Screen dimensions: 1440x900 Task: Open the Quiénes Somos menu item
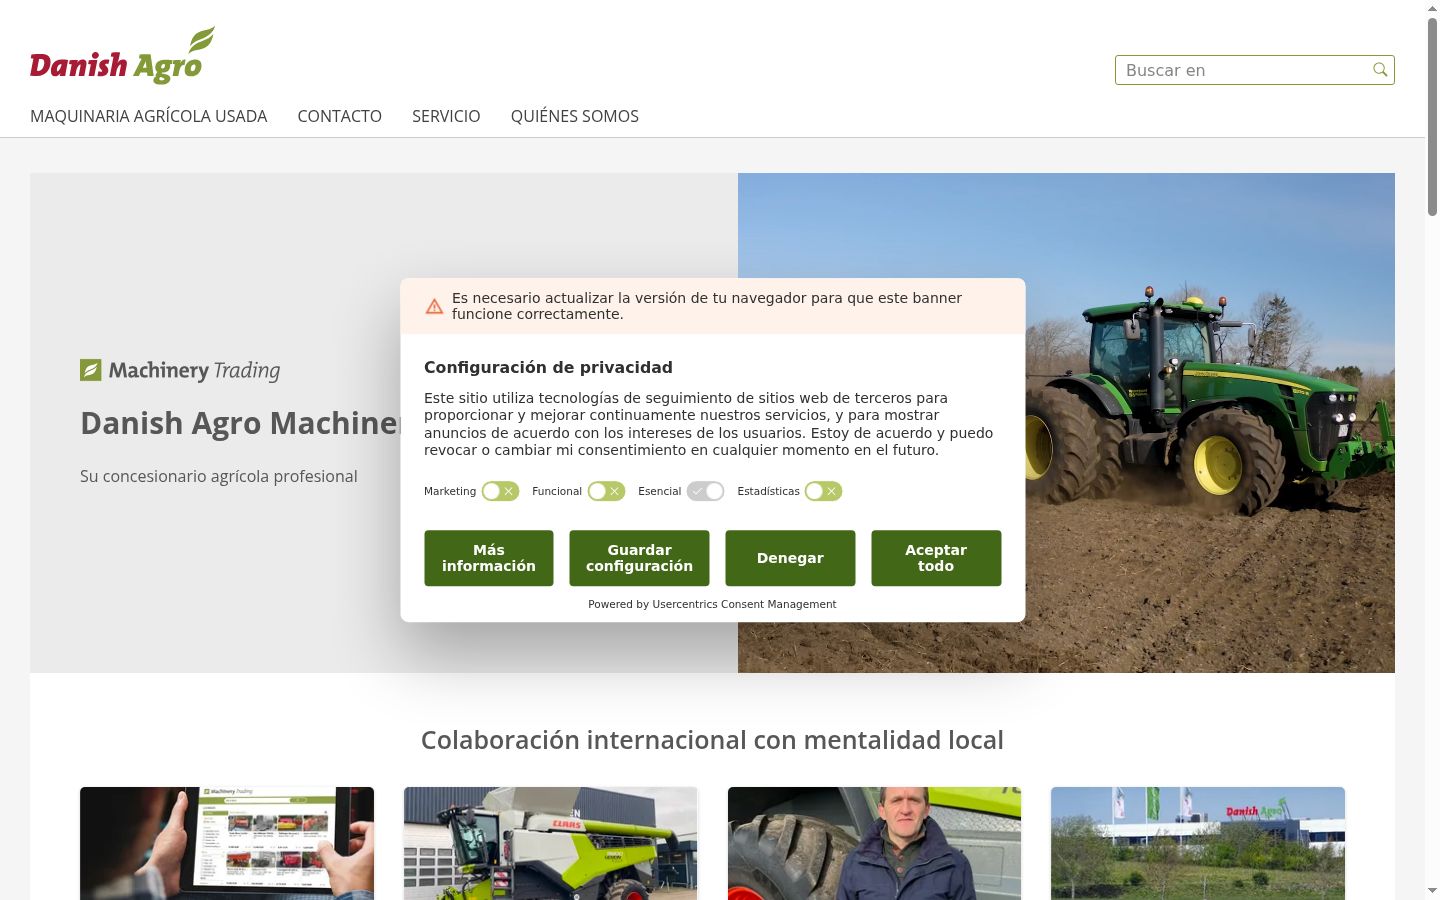(x=575, y=116)
